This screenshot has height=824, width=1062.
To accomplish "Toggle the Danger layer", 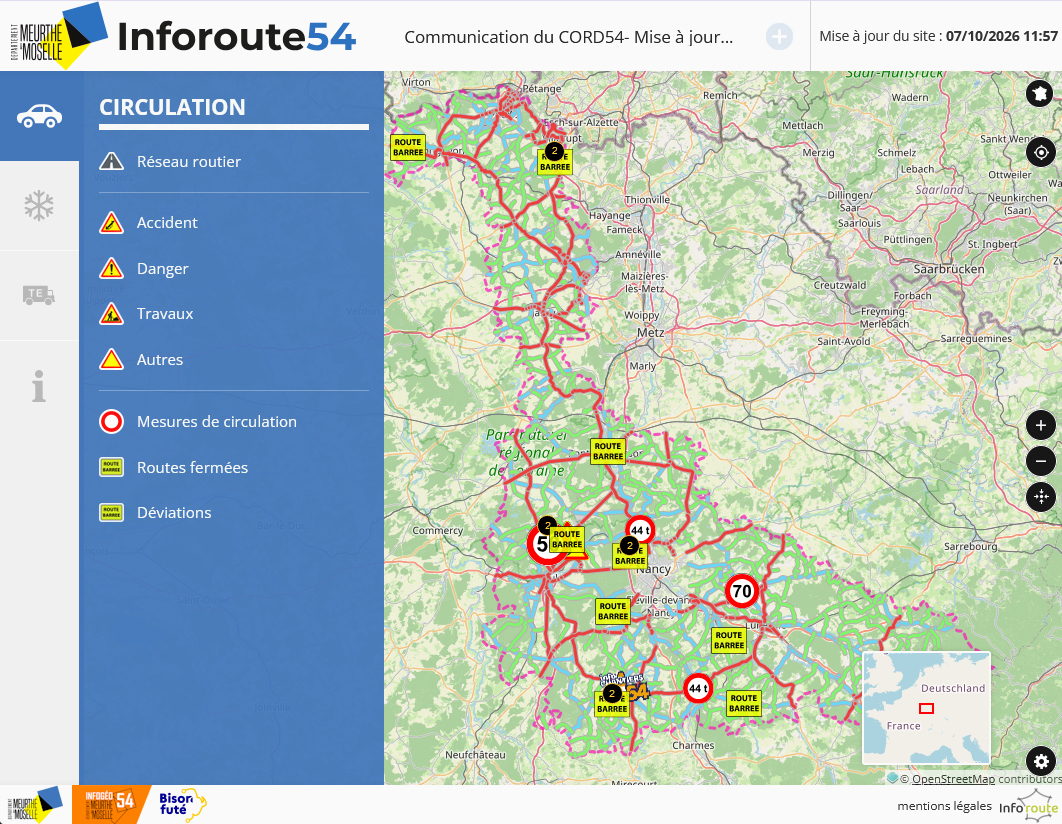I will click(x=144, y=268).
